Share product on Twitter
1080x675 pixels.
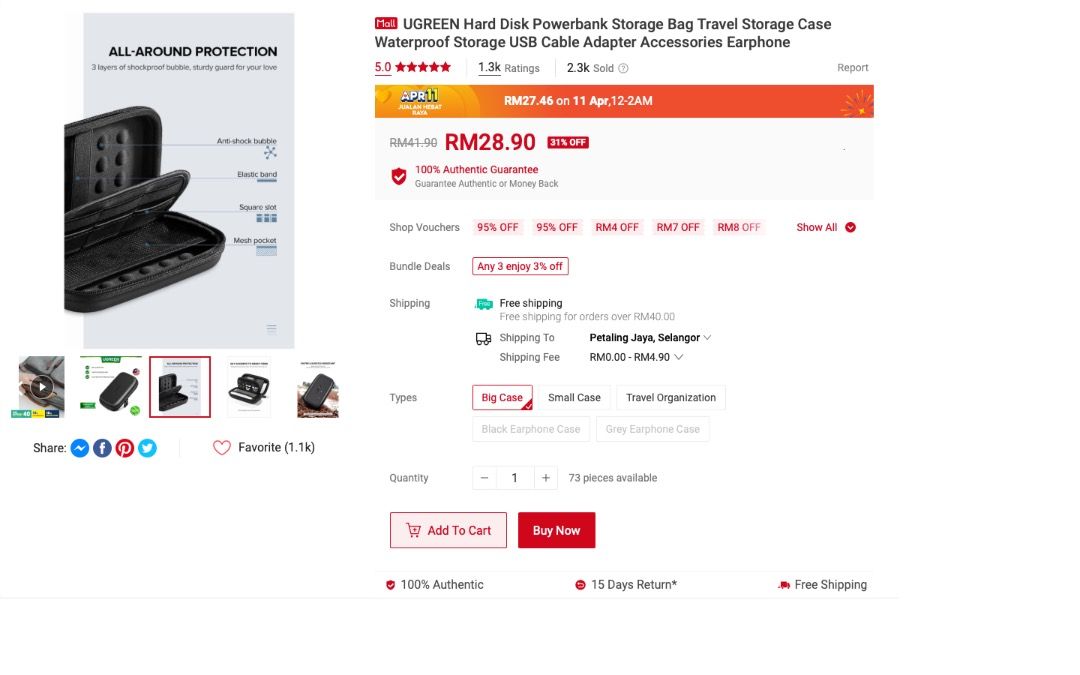click(147, 448)
